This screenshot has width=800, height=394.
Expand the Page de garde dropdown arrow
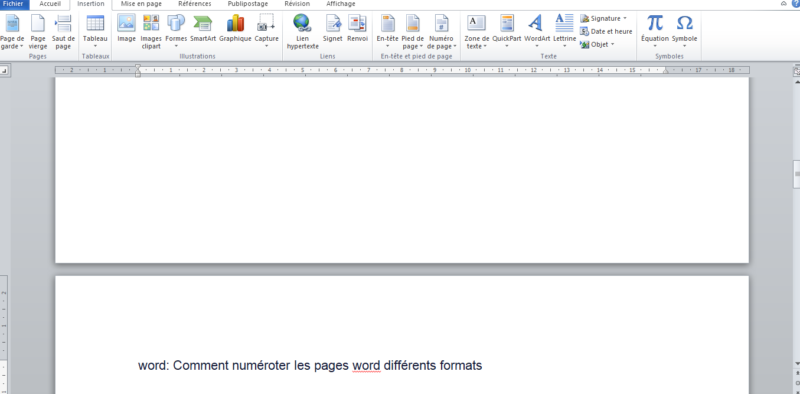tap(21, 46)
